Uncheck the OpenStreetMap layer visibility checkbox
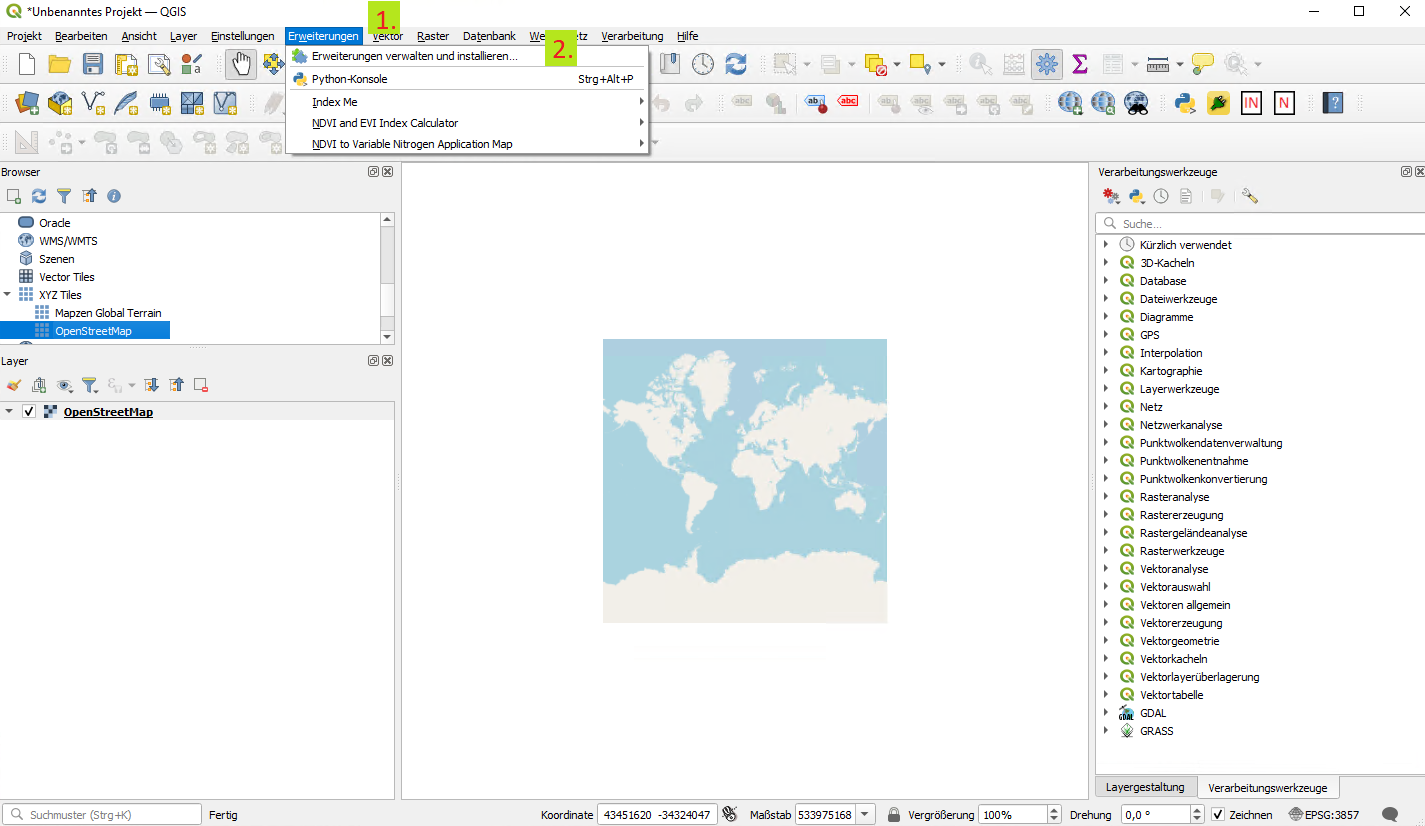The height and width of the screenshot is (826, 1425). [x=29, y=412]
